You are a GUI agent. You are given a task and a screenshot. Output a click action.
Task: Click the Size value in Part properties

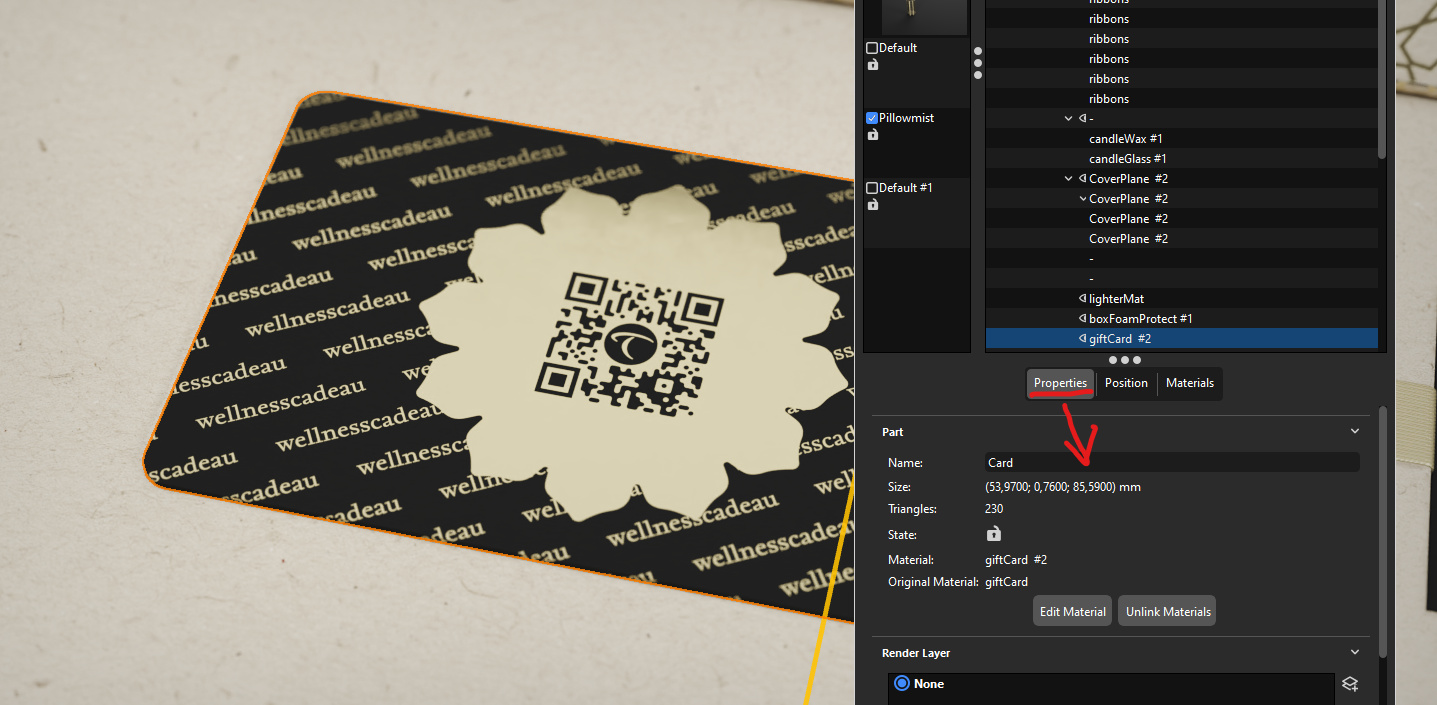click(x=1063, y=487)
